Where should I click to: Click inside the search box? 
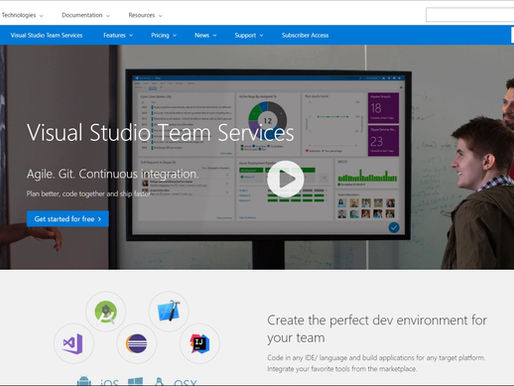click(x=470, y=15)
